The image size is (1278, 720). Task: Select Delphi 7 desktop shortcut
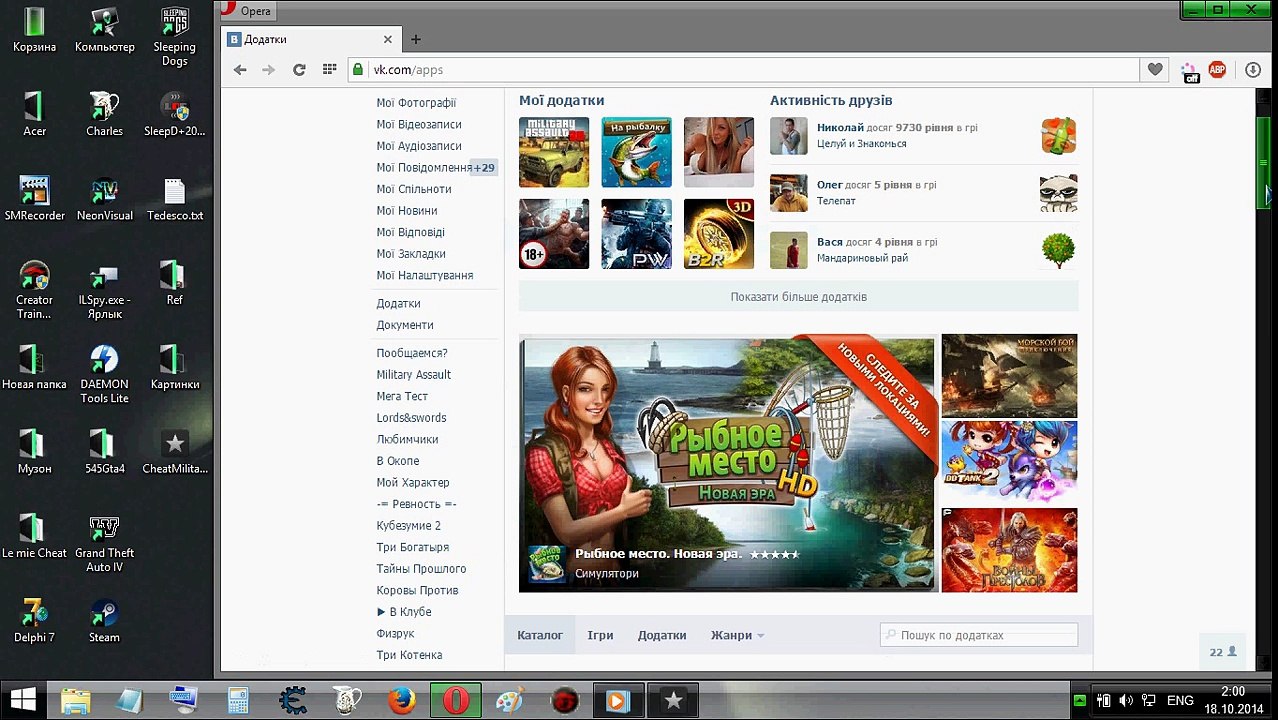point(34,620)
